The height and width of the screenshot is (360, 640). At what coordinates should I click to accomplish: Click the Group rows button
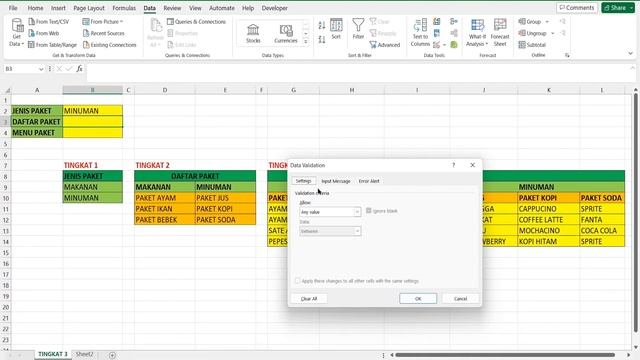tap(530, 22)
